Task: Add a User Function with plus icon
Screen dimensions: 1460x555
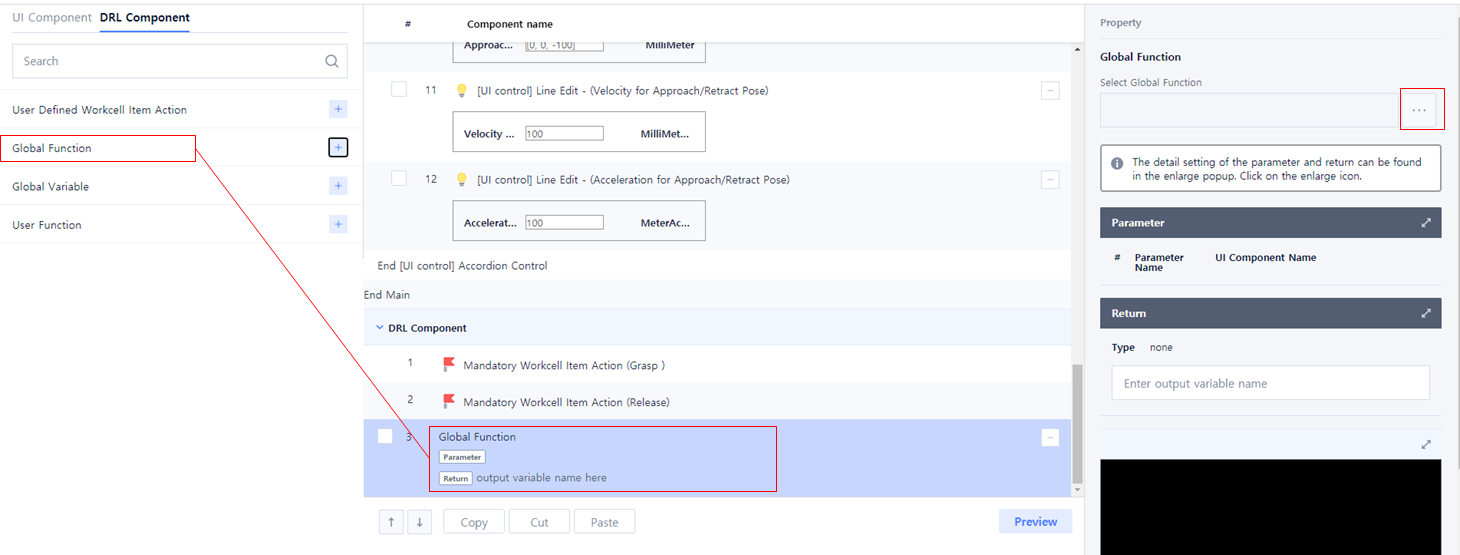Action: point(338,225)
